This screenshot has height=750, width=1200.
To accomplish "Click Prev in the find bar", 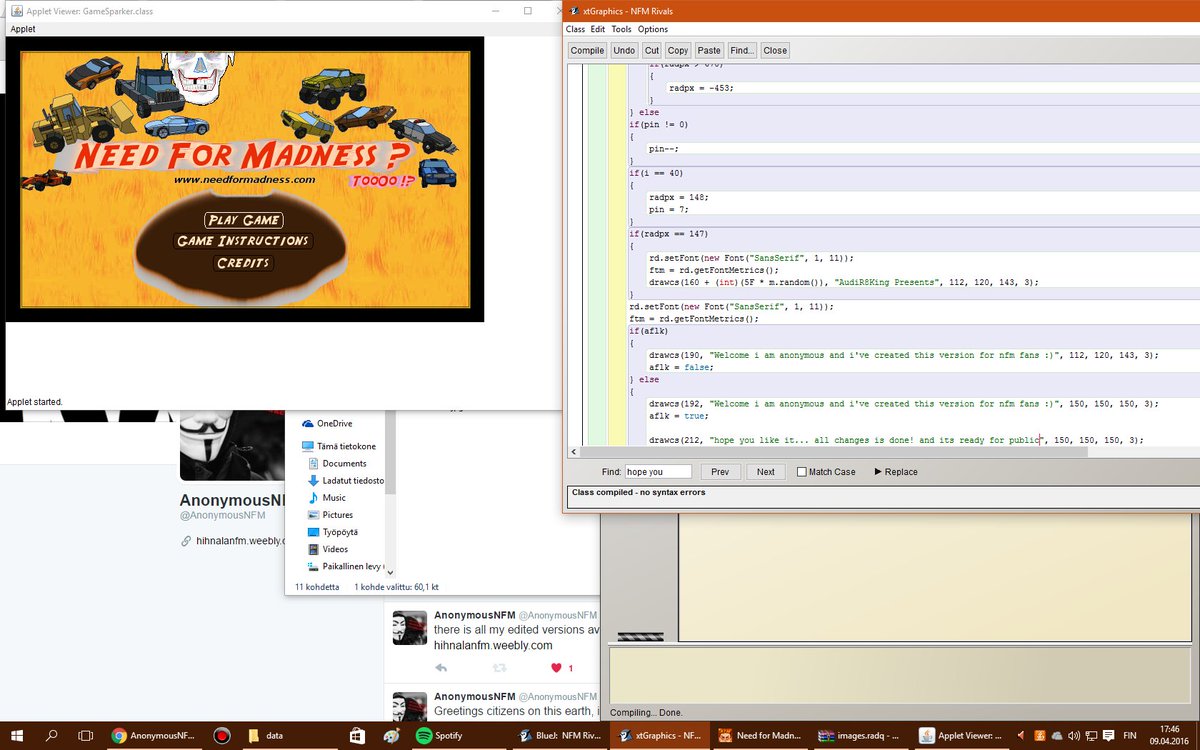I will click(720, 472).
